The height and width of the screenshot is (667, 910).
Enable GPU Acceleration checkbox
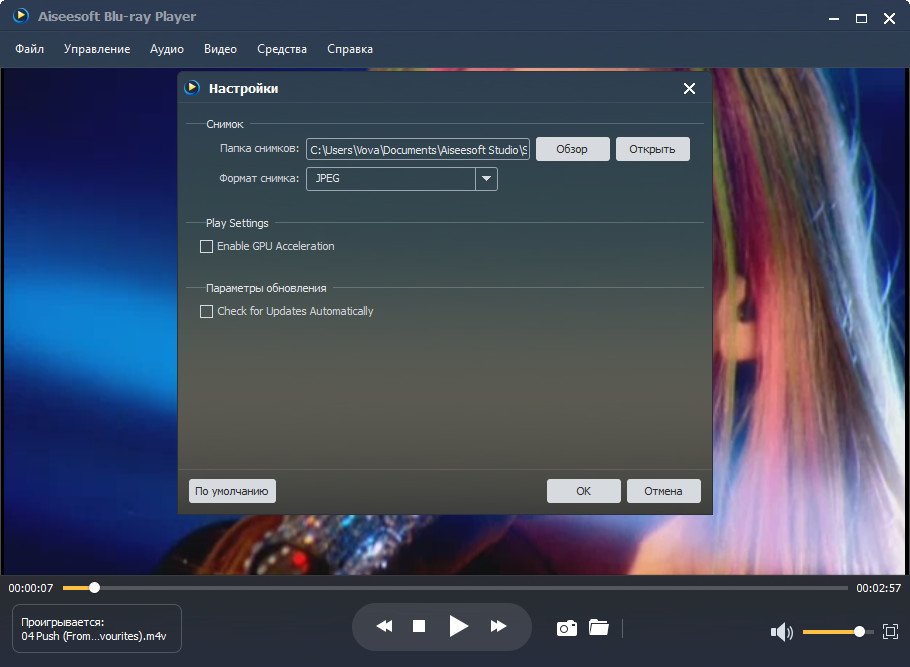click(x=207, y=246)
